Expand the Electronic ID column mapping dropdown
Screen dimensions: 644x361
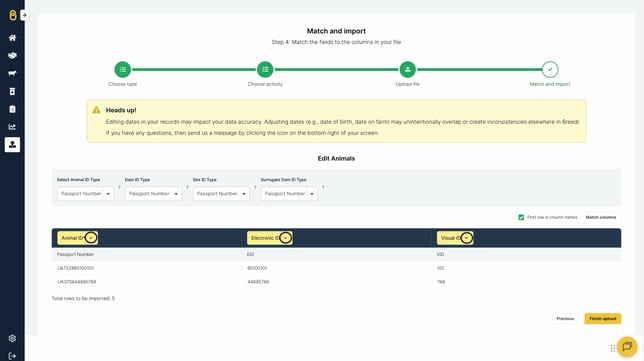point(285,238)
